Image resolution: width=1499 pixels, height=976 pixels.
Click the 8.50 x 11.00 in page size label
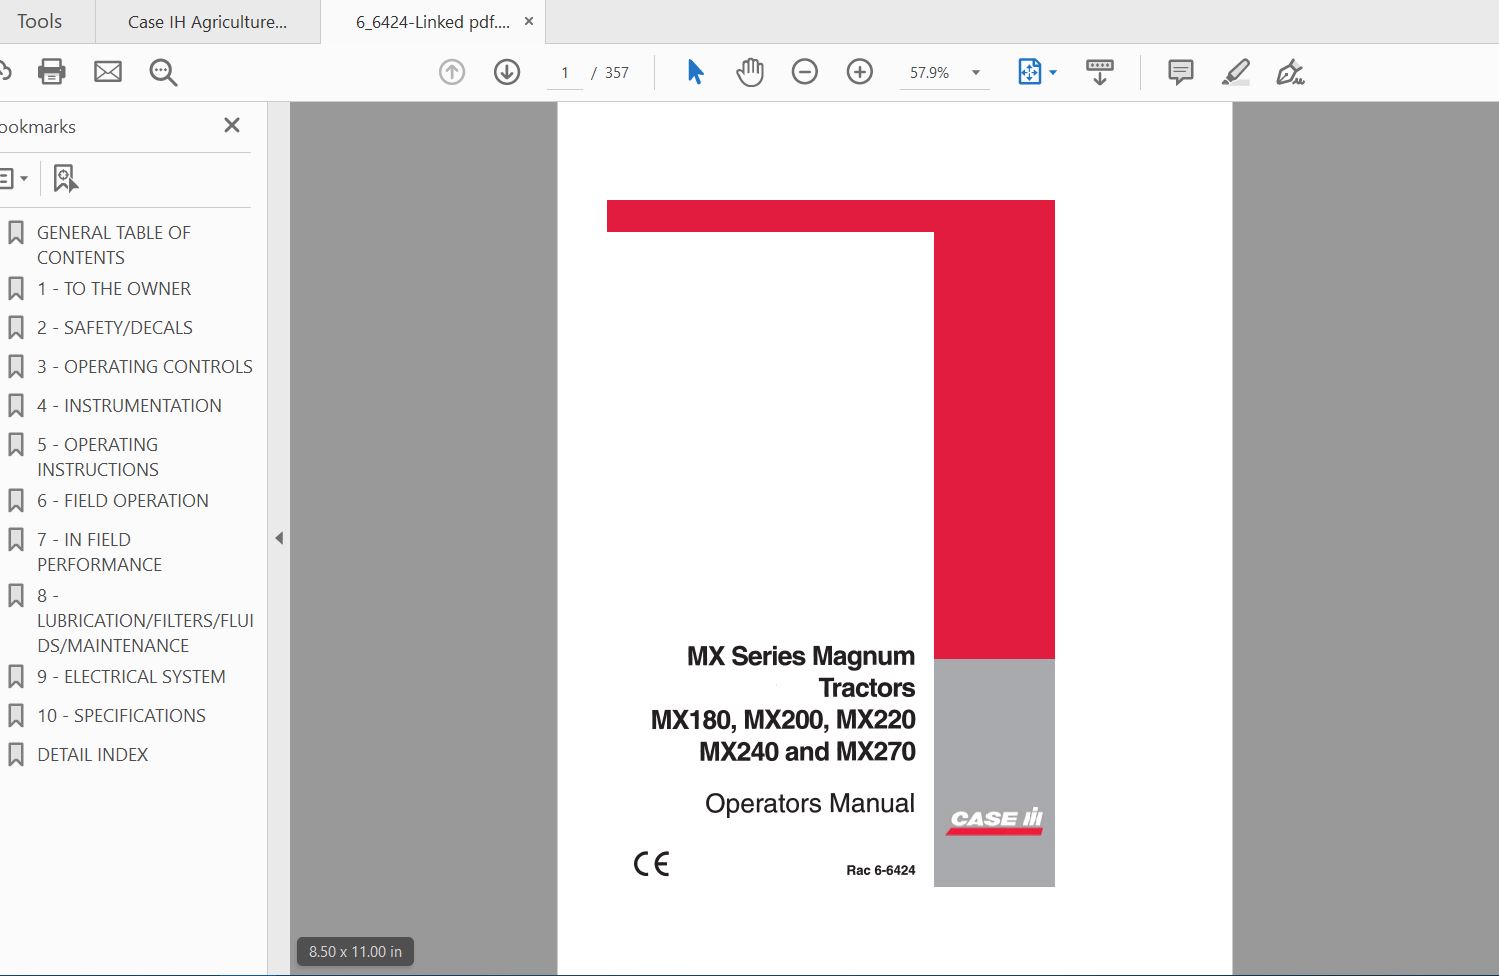(x=355, y=952)
